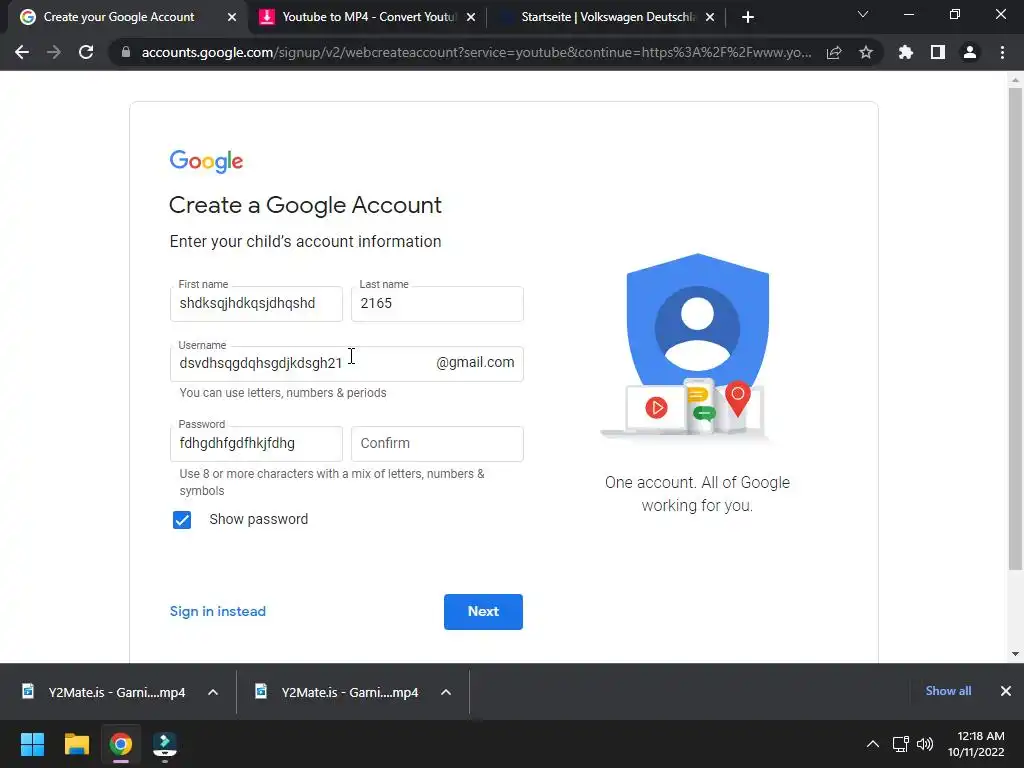
Task: Click "One account. All of Google" text
Action: pos(697,483)
